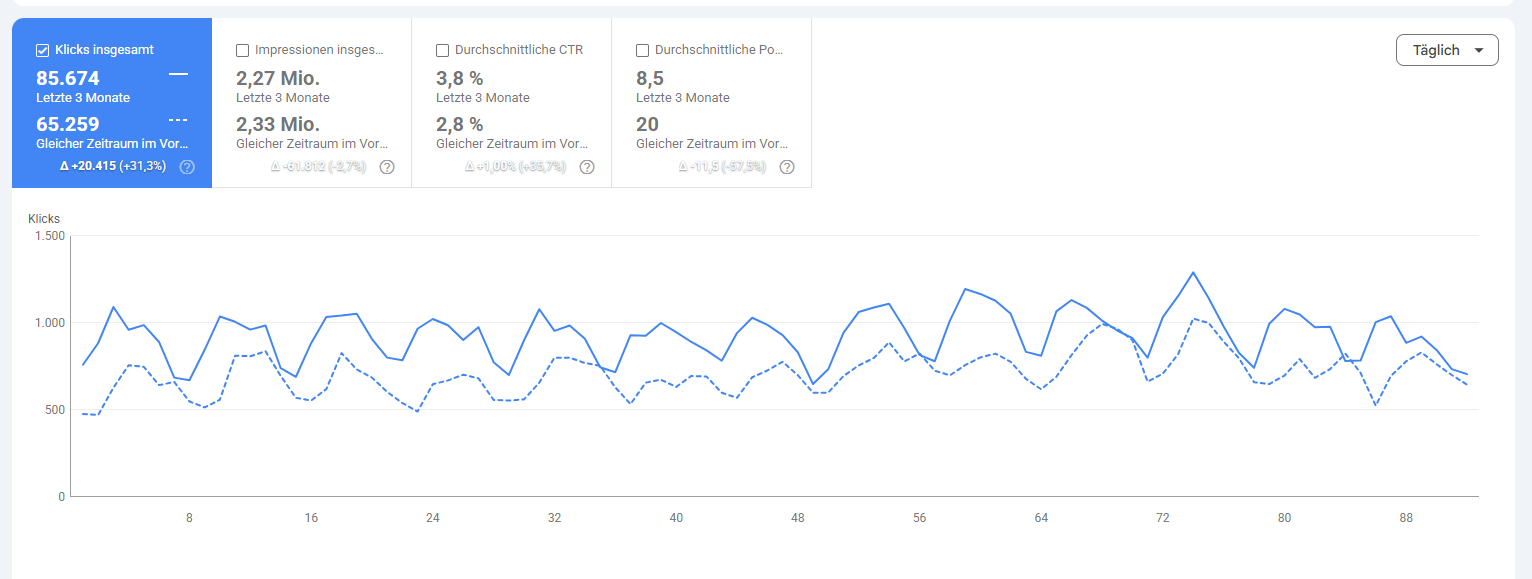Click x-axis day label 72
This screenshot has height=579, width=1532.
(x=1162, y=518)
